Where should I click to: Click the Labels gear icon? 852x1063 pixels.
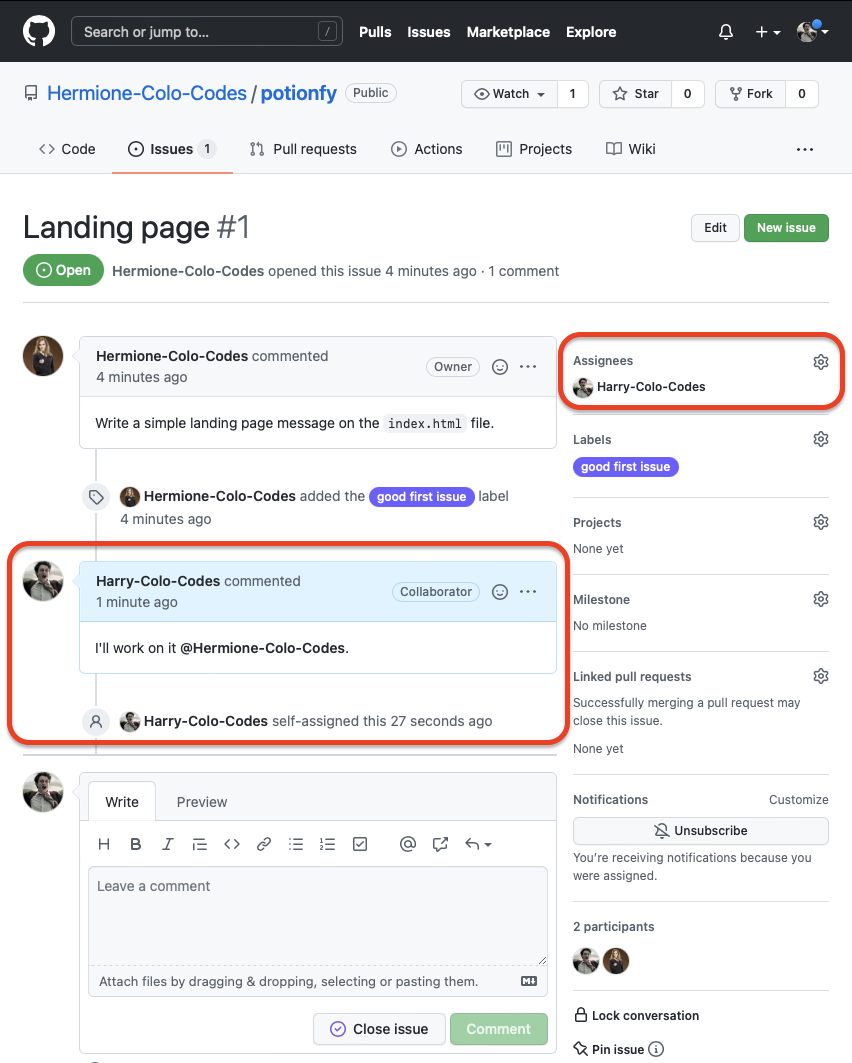pos(821,439)
